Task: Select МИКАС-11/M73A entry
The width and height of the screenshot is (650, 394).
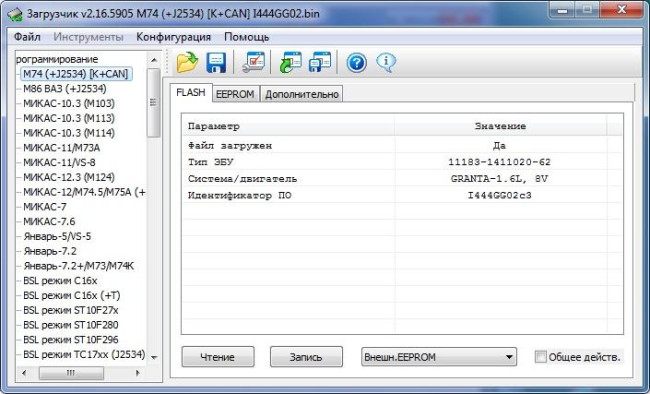Action: point(61,148)
